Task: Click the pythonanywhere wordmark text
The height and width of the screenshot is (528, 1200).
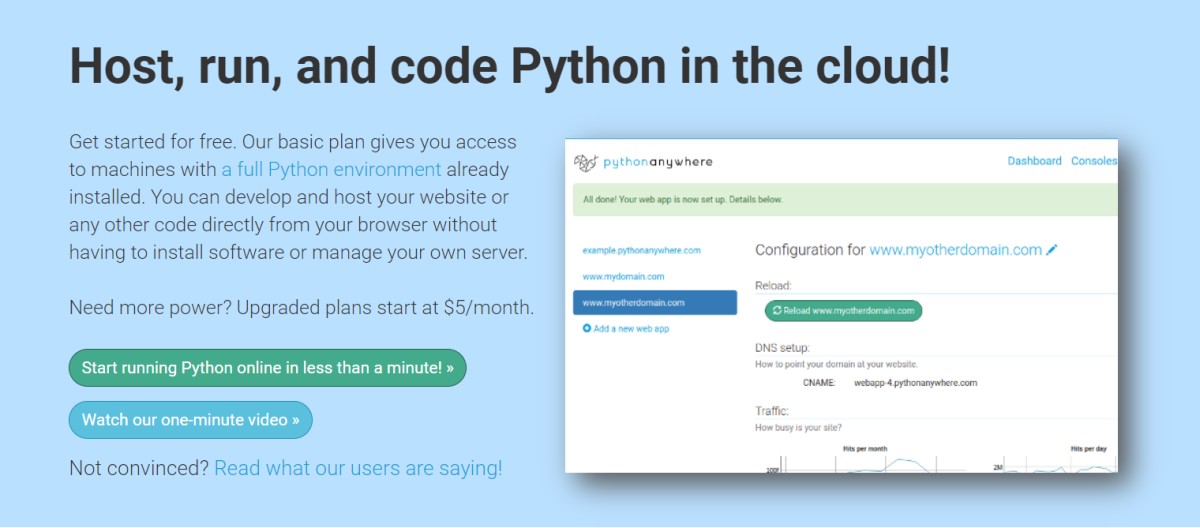Action: 657,162
